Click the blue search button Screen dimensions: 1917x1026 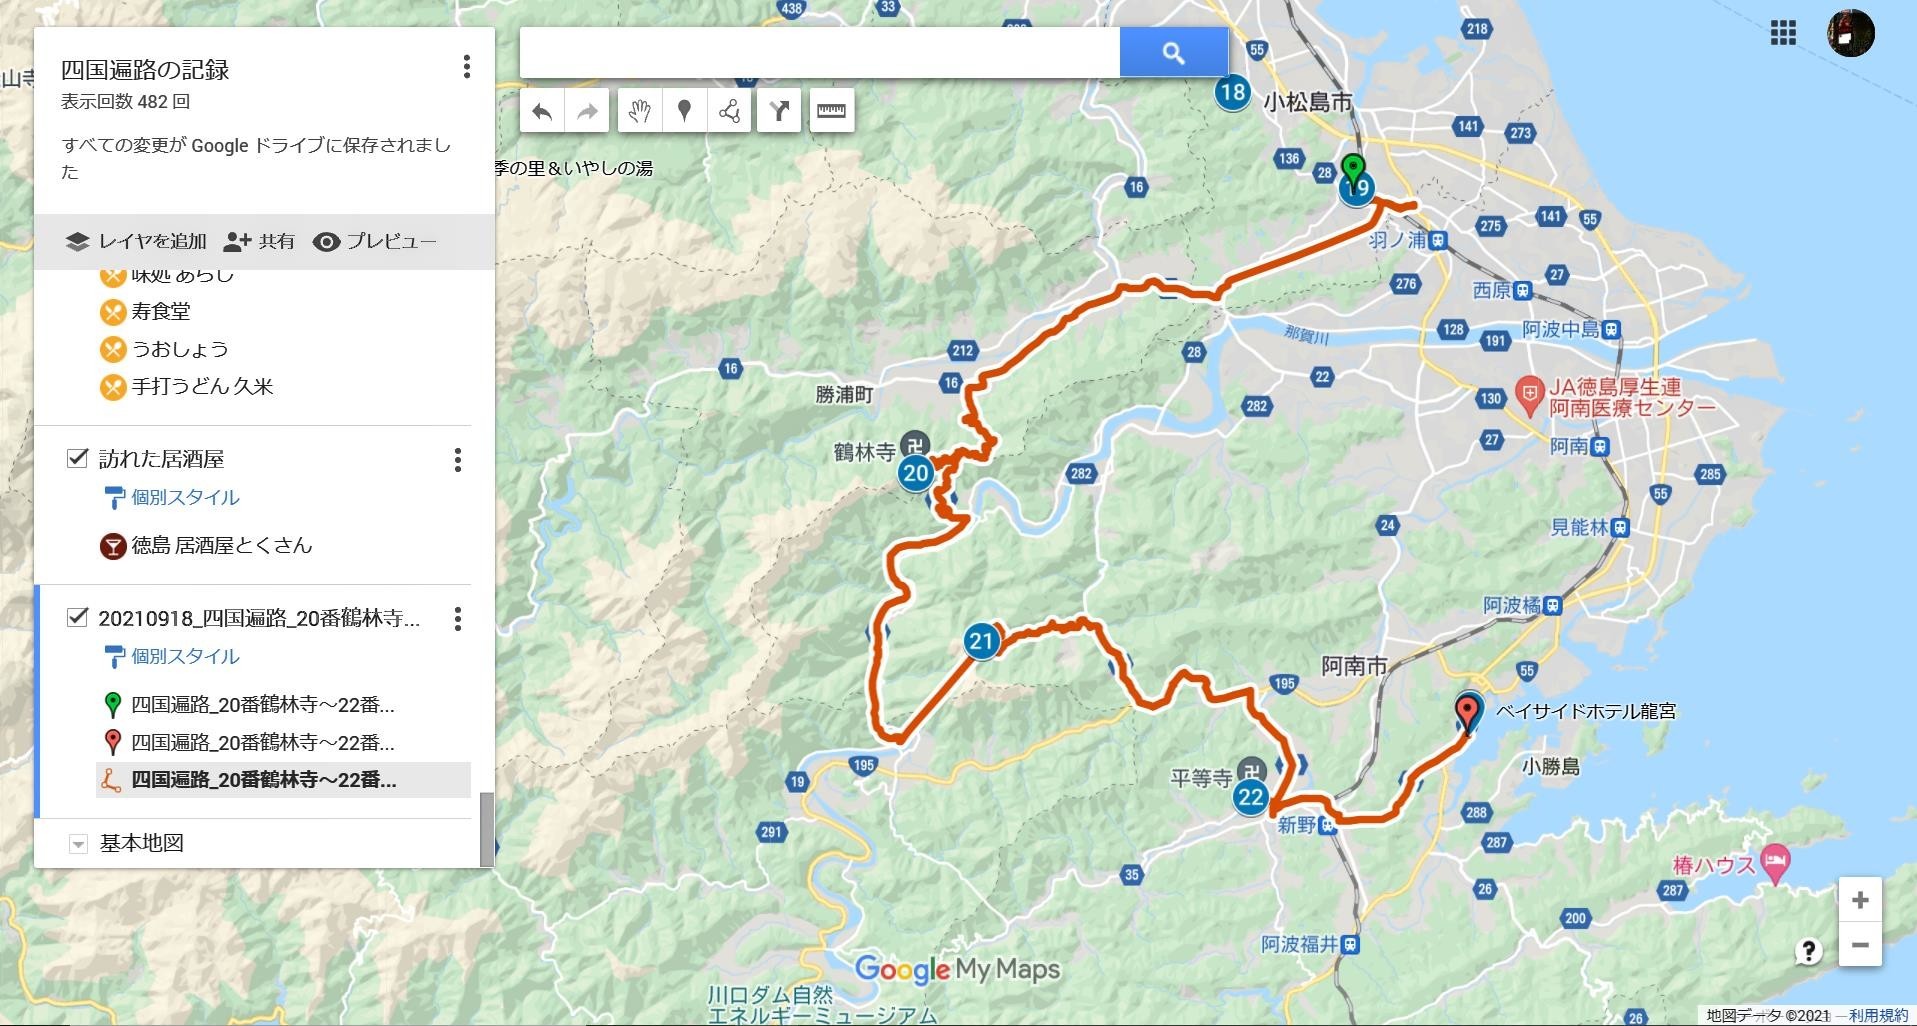coord(1174,53)
